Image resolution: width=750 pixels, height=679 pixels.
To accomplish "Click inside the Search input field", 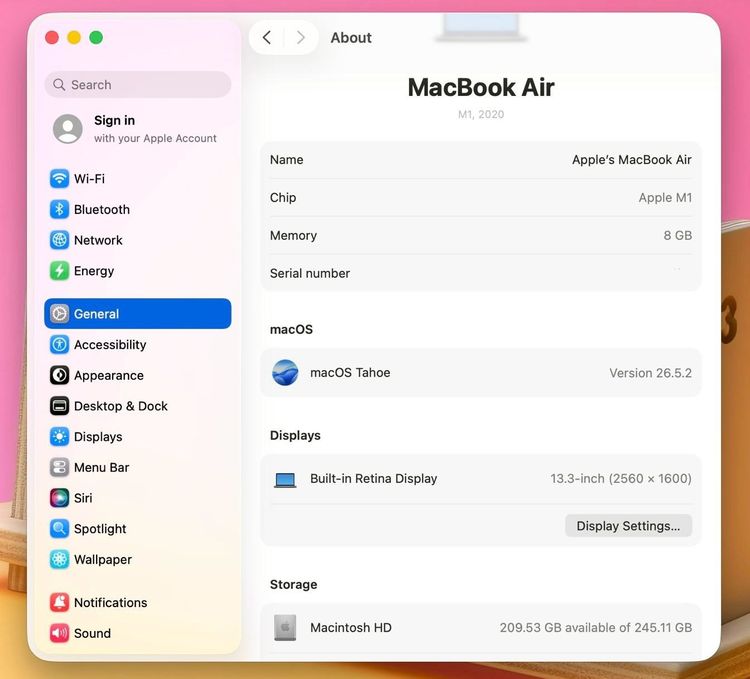I will point(138,85).
